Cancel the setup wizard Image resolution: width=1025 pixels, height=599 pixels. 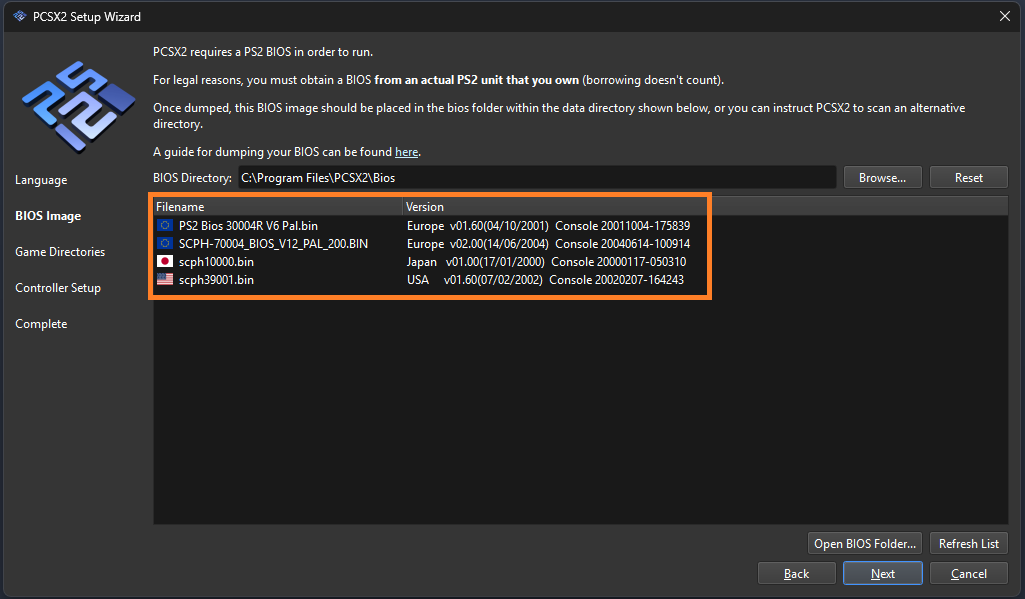click(969, 573)
